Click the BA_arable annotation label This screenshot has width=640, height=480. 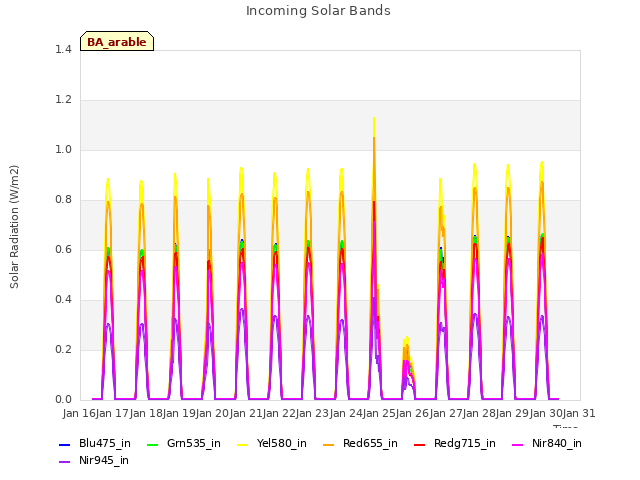pyautogui.click(x=117, y=42)
